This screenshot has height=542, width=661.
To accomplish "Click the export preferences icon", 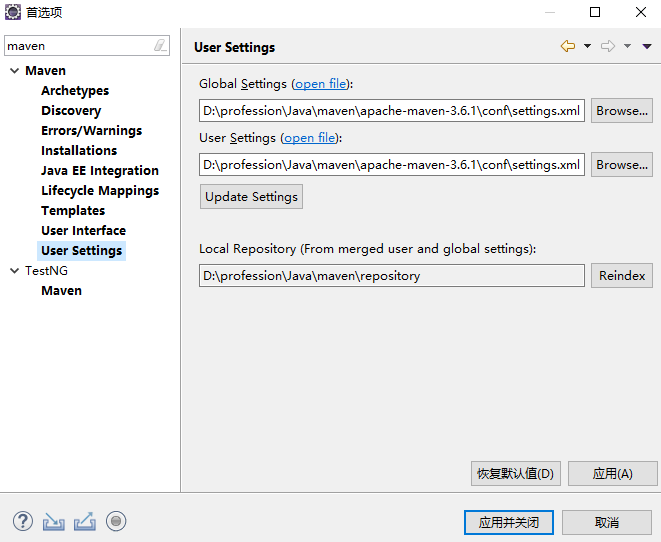I will click(x=85, y=522).
